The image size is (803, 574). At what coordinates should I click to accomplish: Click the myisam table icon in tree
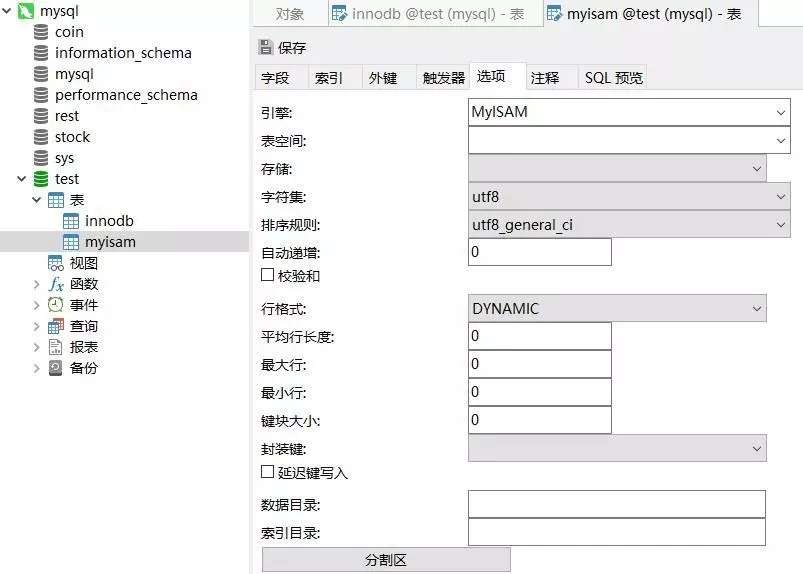click(71, 242)
